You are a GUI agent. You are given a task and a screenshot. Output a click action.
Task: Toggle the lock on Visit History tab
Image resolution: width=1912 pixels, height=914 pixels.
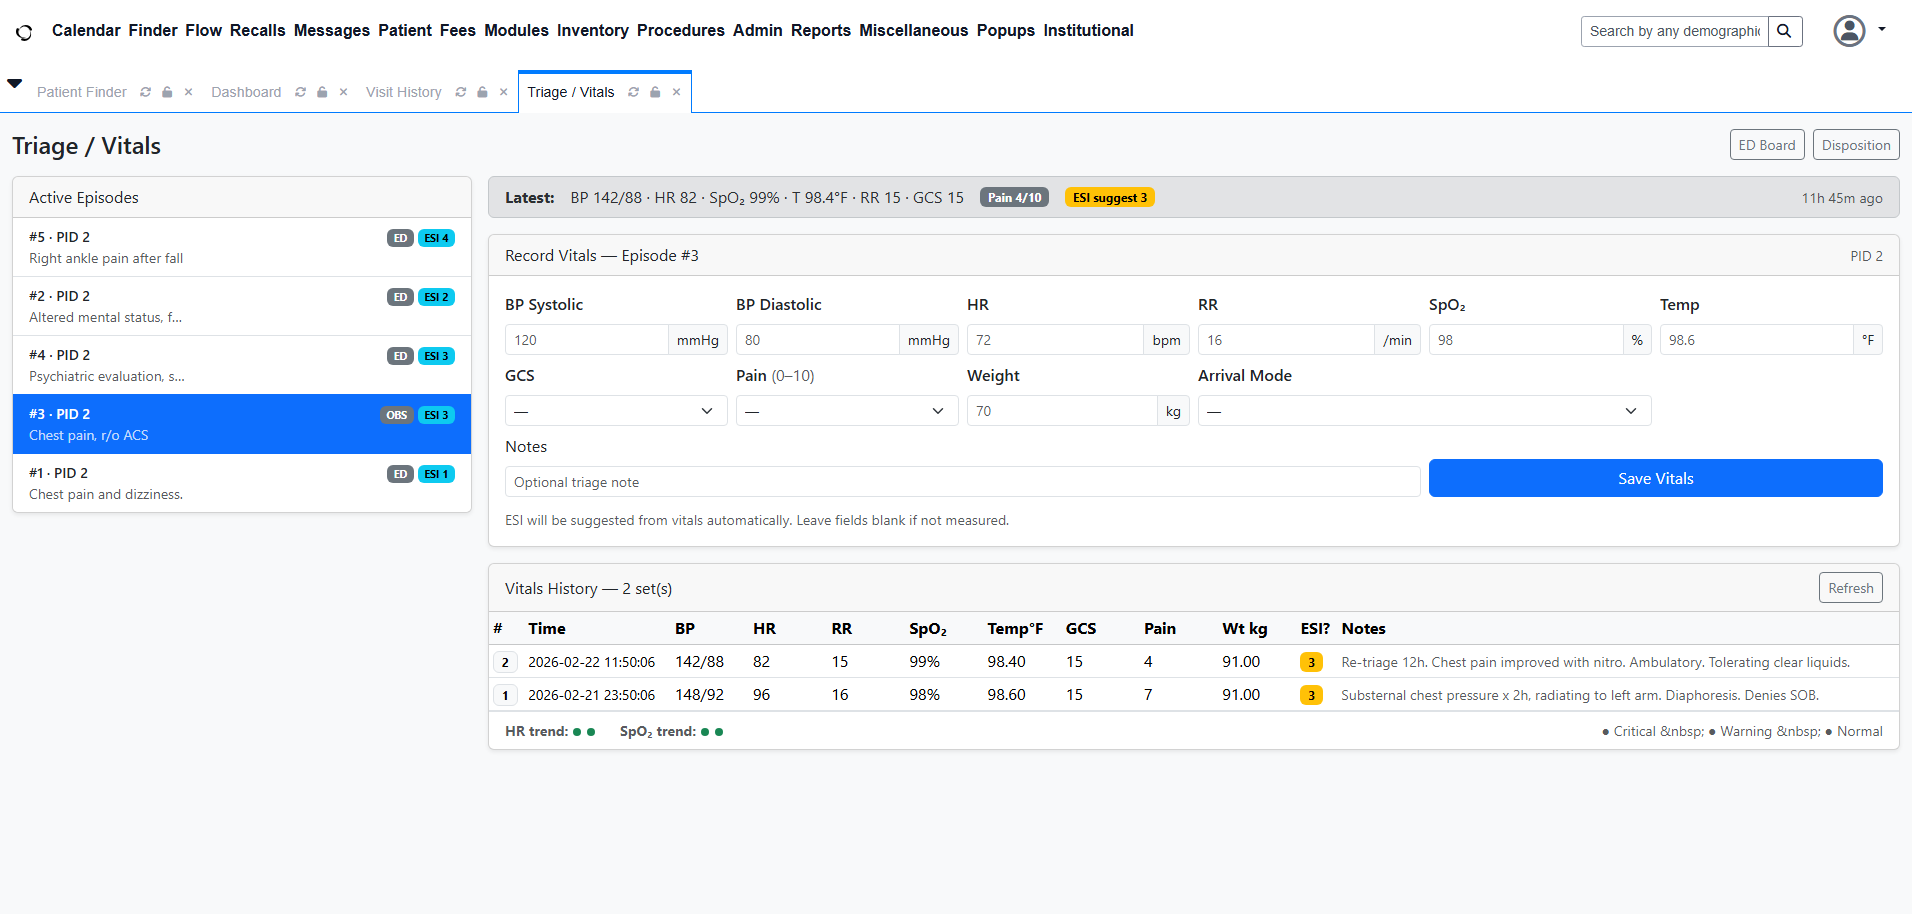(482, 92)
